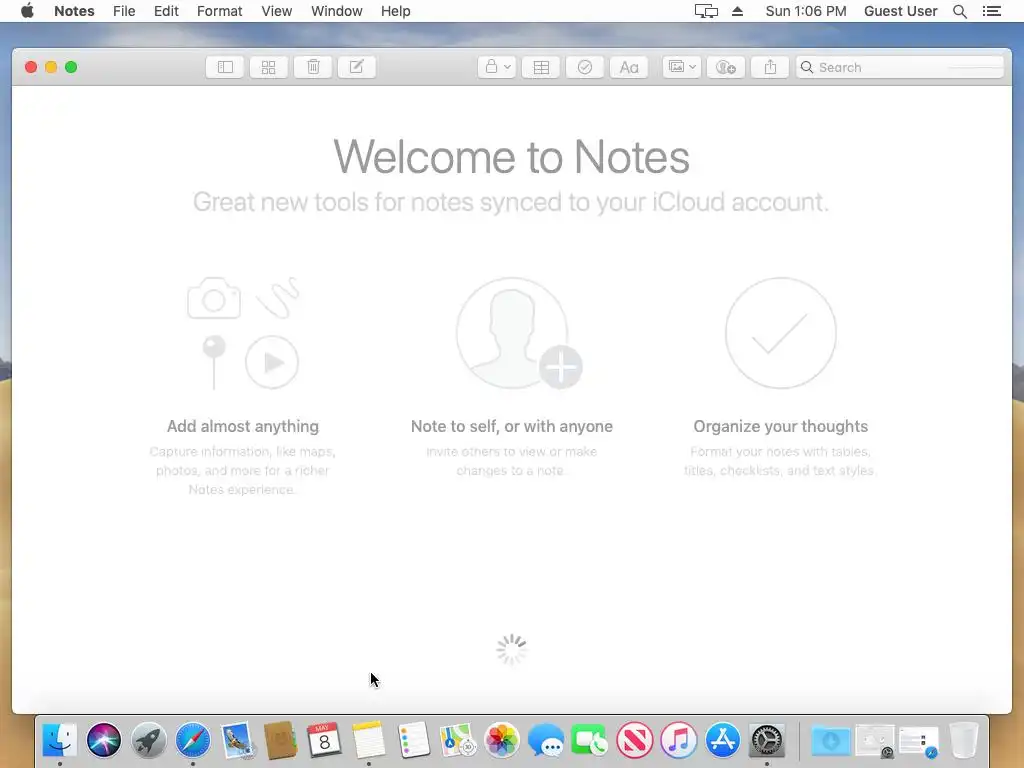
Task: Open Messages bubble icon in Dock
Action: (x=546, y=741)
